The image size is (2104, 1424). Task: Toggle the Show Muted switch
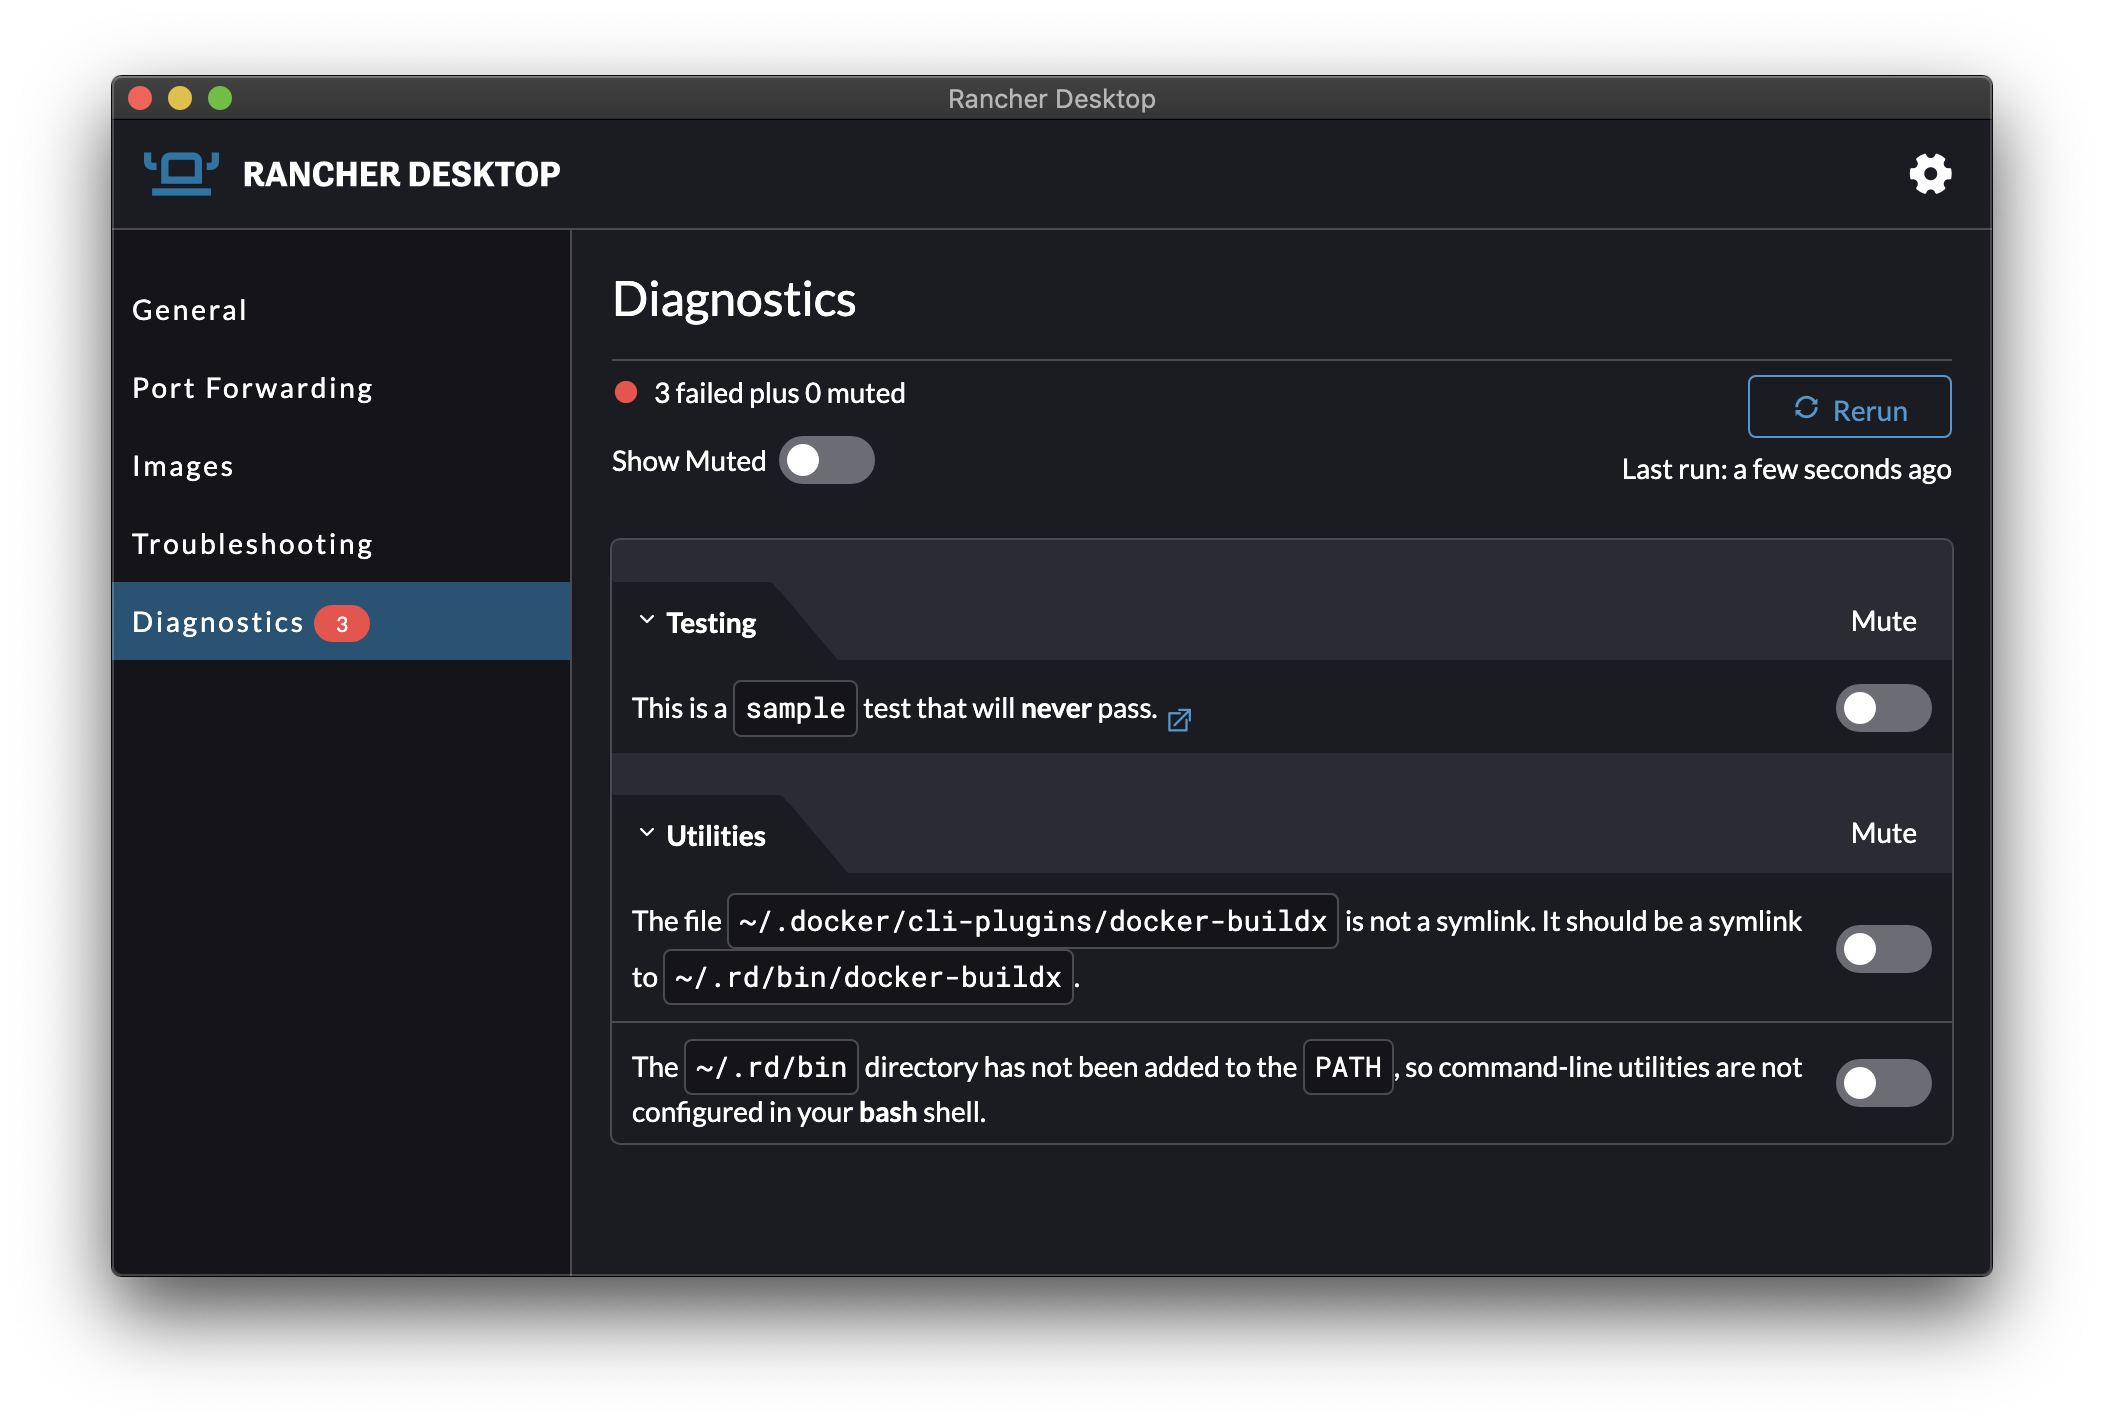pyautogui.click(x=826, y=461)
